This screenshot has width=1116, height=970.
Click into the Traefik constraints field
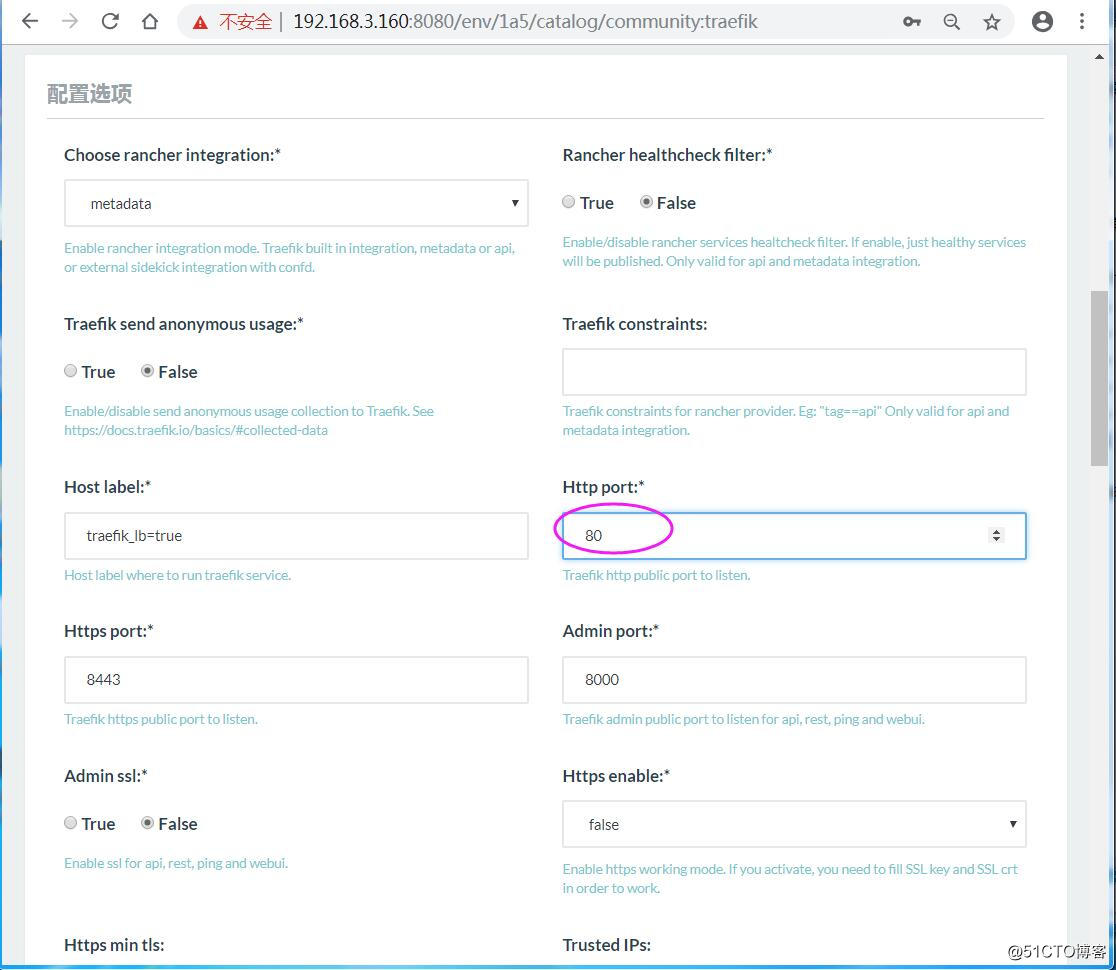tap(794, 371)
